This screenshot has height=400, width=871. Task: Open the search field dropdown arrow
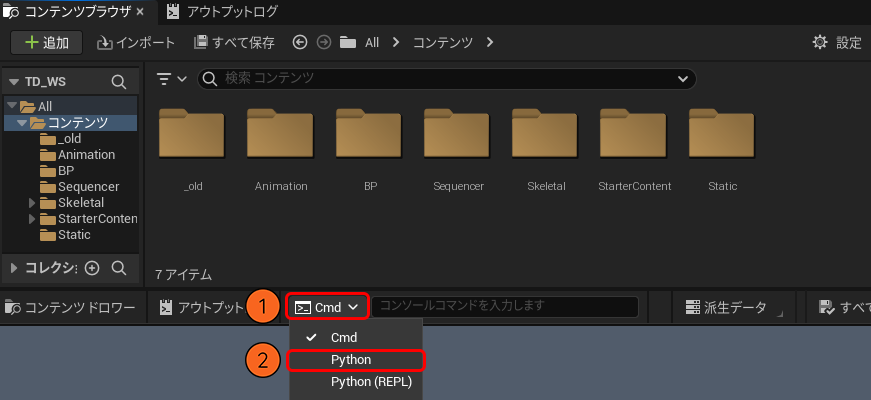683,79
